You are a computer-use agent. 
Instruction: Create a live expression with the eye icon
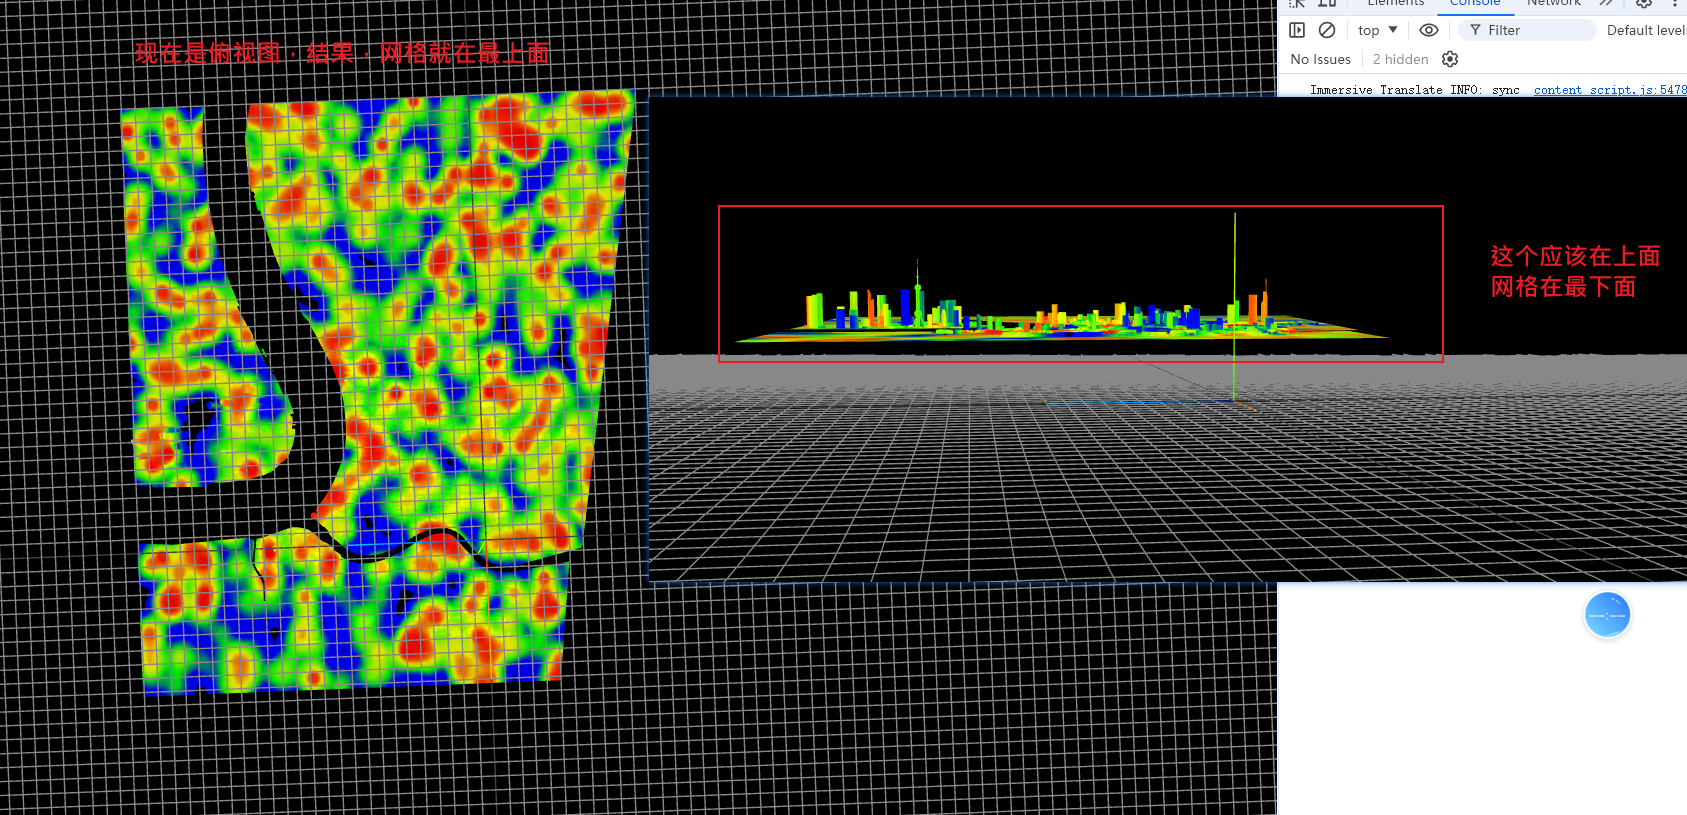[1429, 30]
